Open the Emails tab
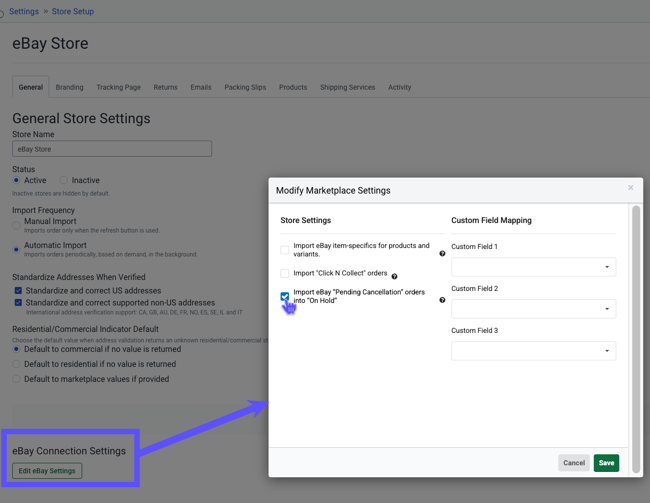The image size is (650, 503). tap(201, 87)
